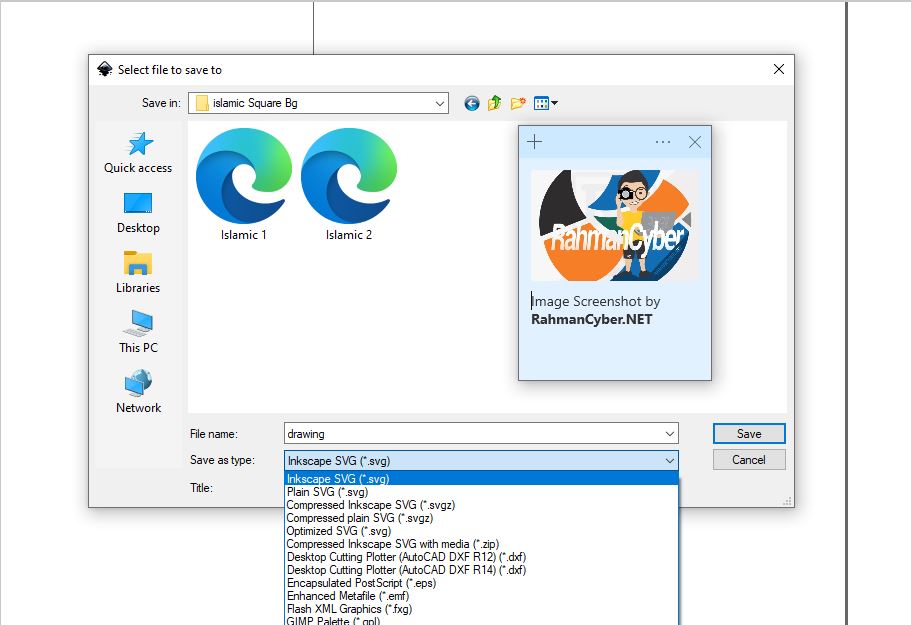Close the Select file to save dialog
This screenshot has height=625, width=911.
(x=779, y=69)
